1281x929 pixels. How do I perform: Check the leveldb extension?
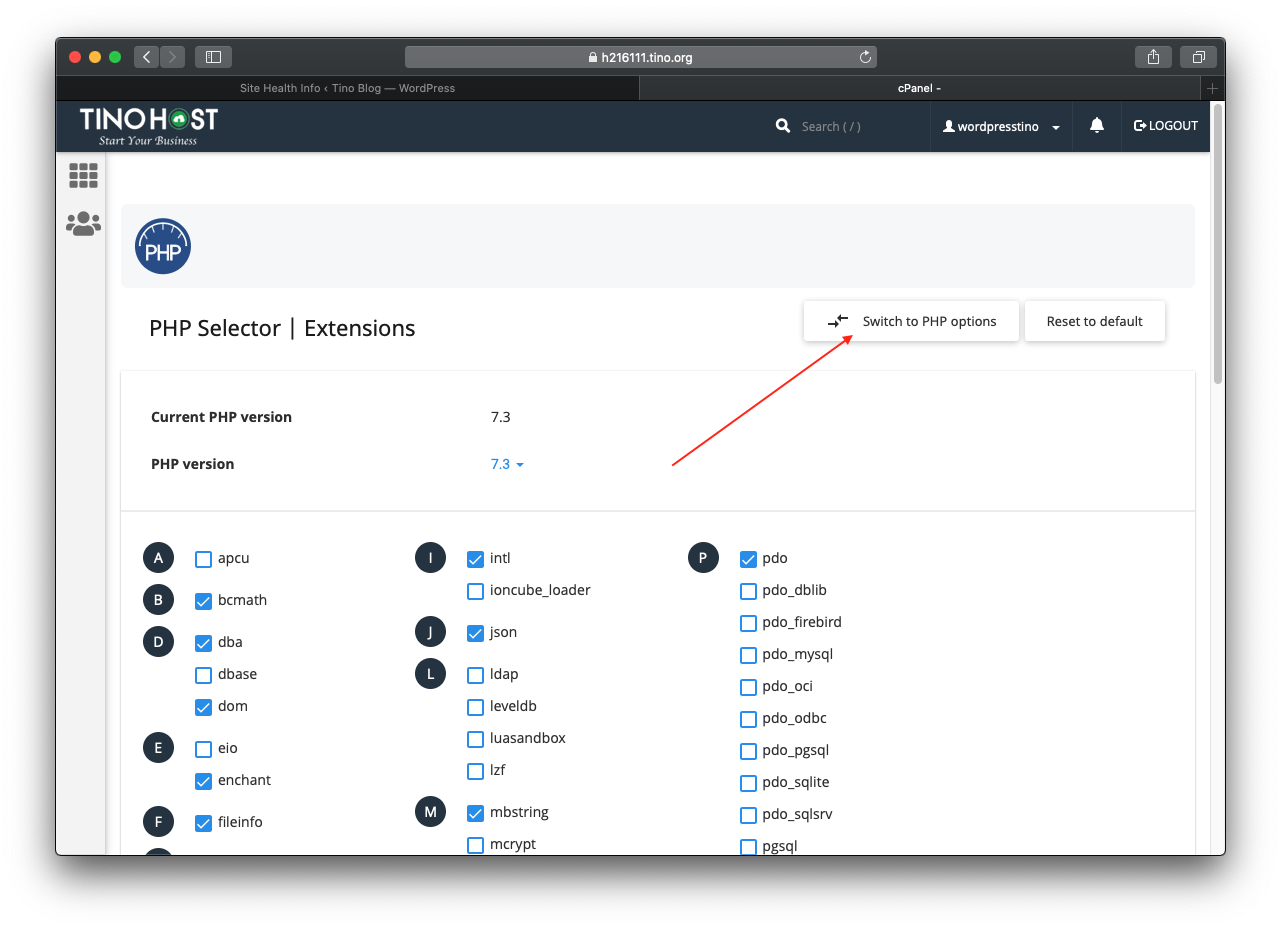(x=476, y=707)
